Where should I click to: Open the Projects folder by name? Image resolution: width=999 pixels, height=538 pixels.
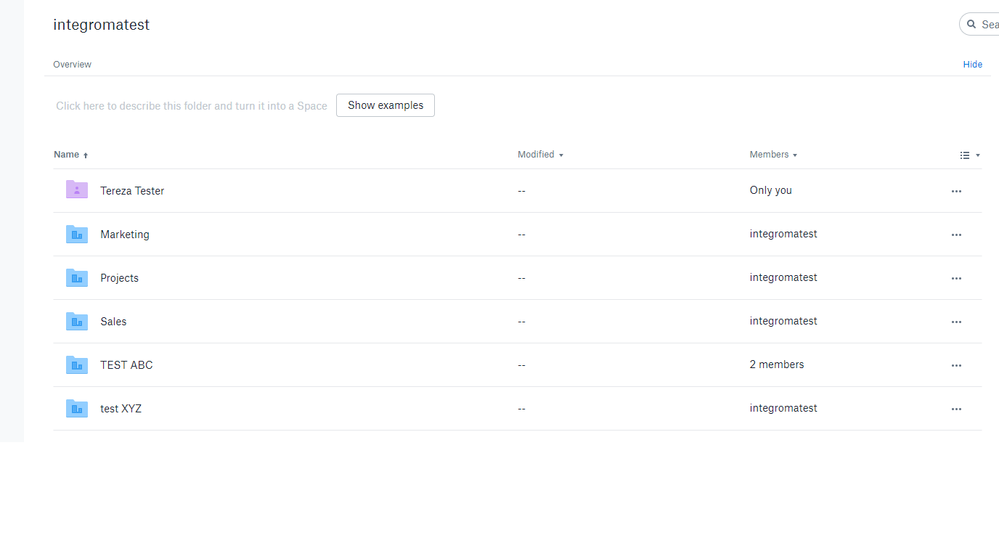click(x=119, y=278)
